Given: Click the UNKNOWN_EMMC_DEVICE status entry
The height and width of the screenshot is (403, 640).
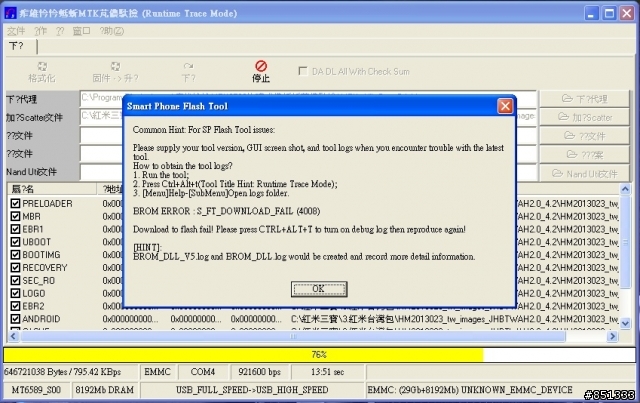Looking at the screenshot, I should point(470,390).
